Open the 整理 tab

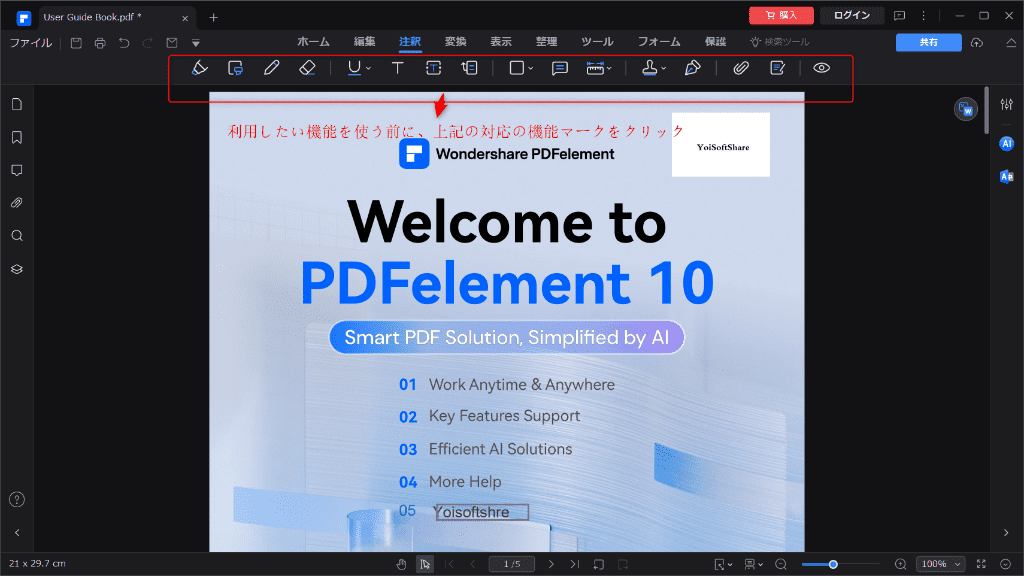(x=547, y=42)
